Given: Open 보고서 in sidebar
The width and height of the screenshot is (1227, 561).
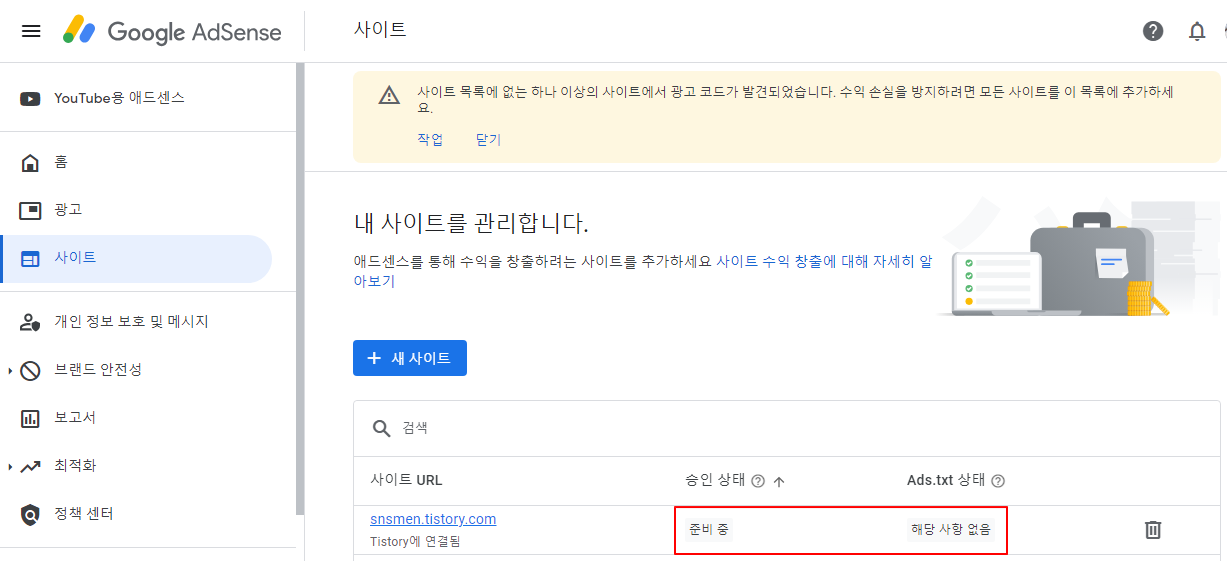Looking at the screenshot, I should pyautogui.click(x=75, y=418).
